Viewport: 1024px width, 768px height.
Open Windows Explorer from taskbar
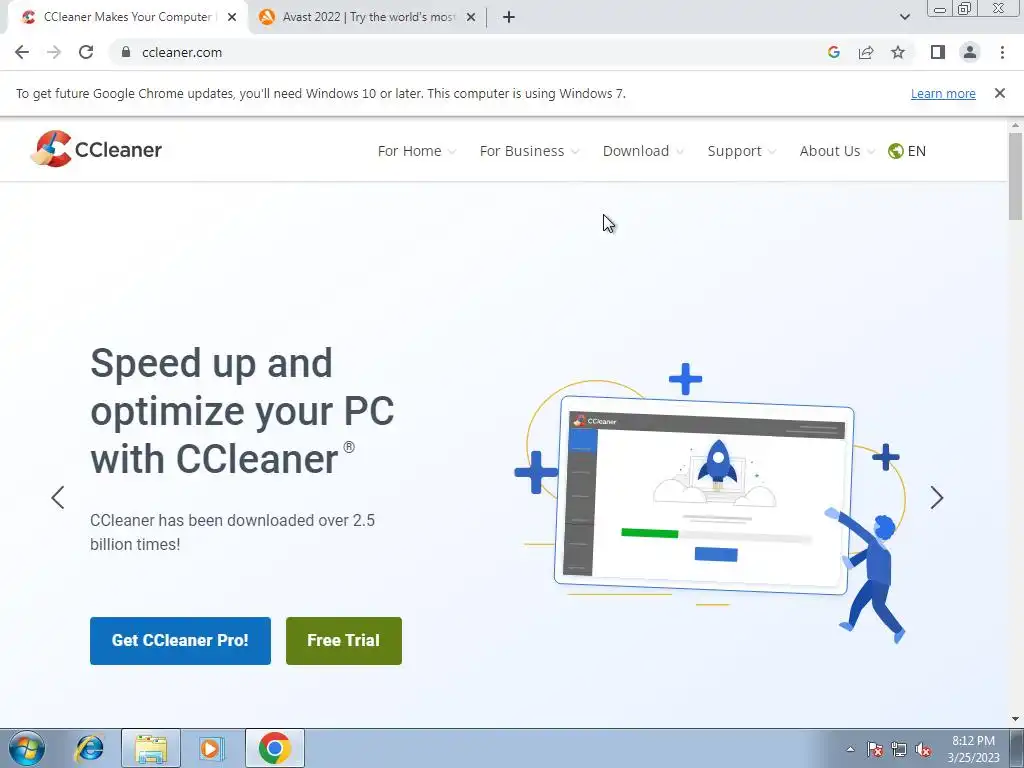click(151, 748)
